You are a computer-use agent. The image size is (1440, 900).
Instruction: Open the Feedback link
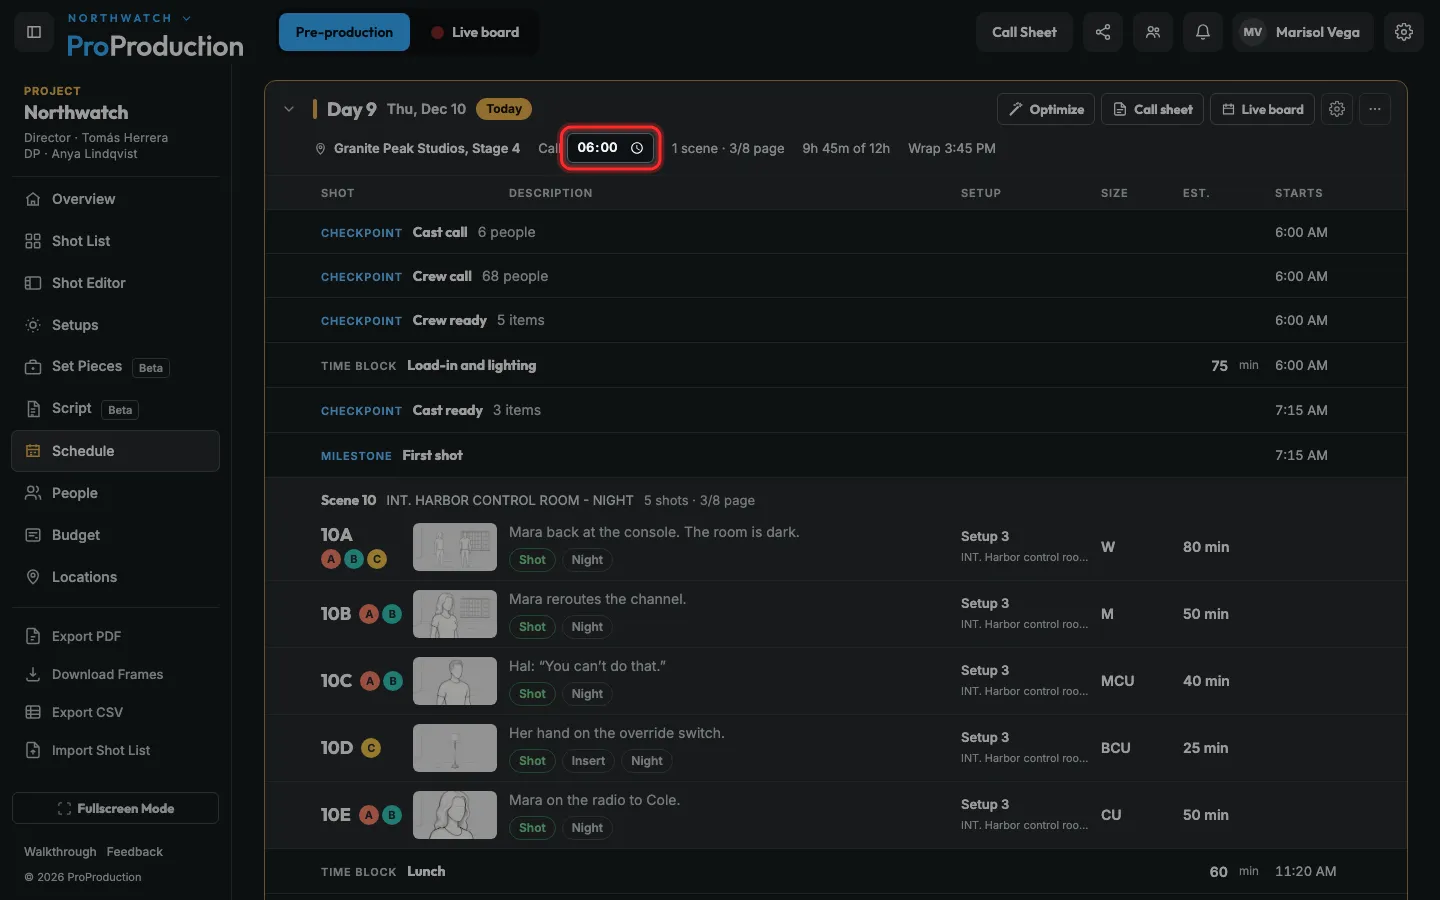click(x=135, y=852)
